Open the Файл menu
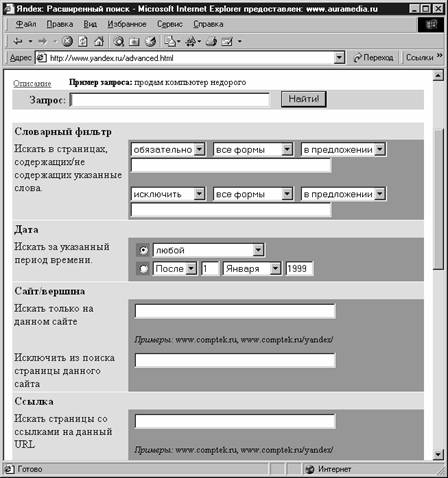Image resolution: width=448 pixels, height=478 pixels. 26,24
